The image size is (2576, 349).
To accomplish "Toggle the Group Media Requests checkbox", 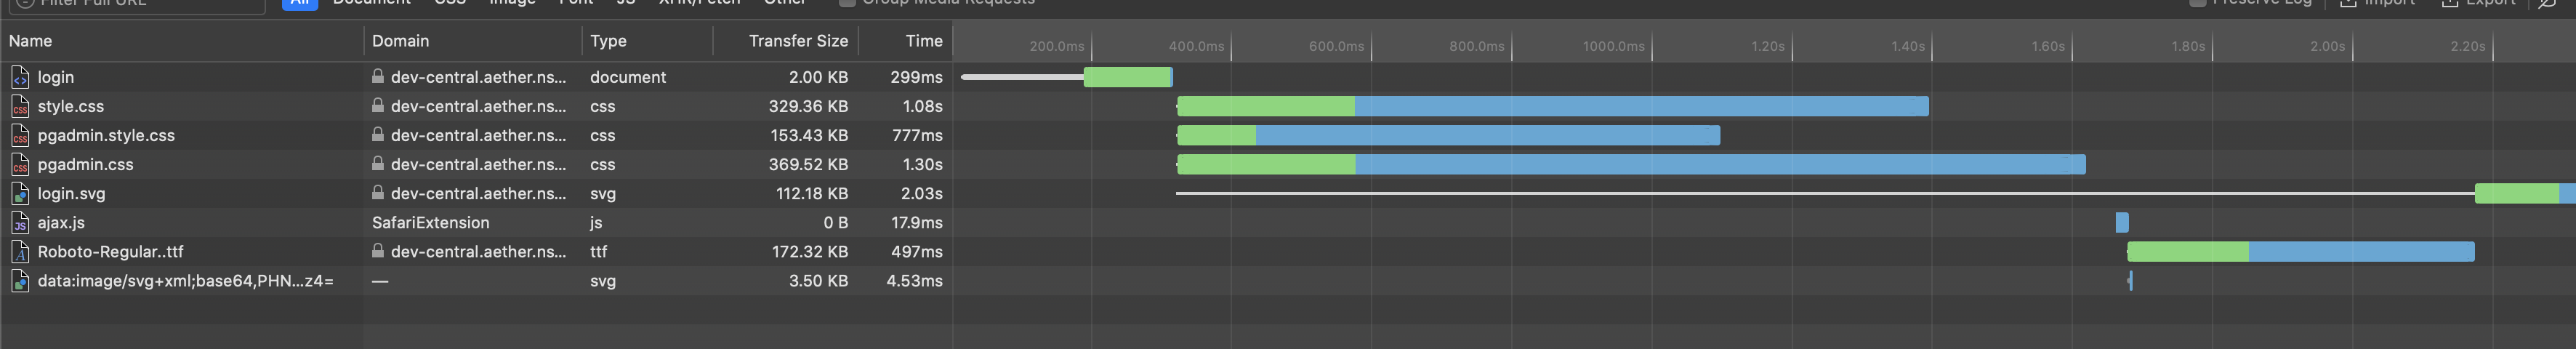I will coord(847,2).
